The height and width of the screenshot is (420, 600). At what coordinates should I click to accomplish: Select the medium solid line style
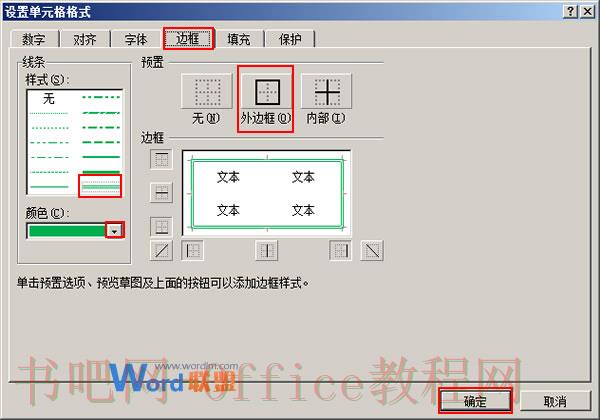[x=101, y=157]
